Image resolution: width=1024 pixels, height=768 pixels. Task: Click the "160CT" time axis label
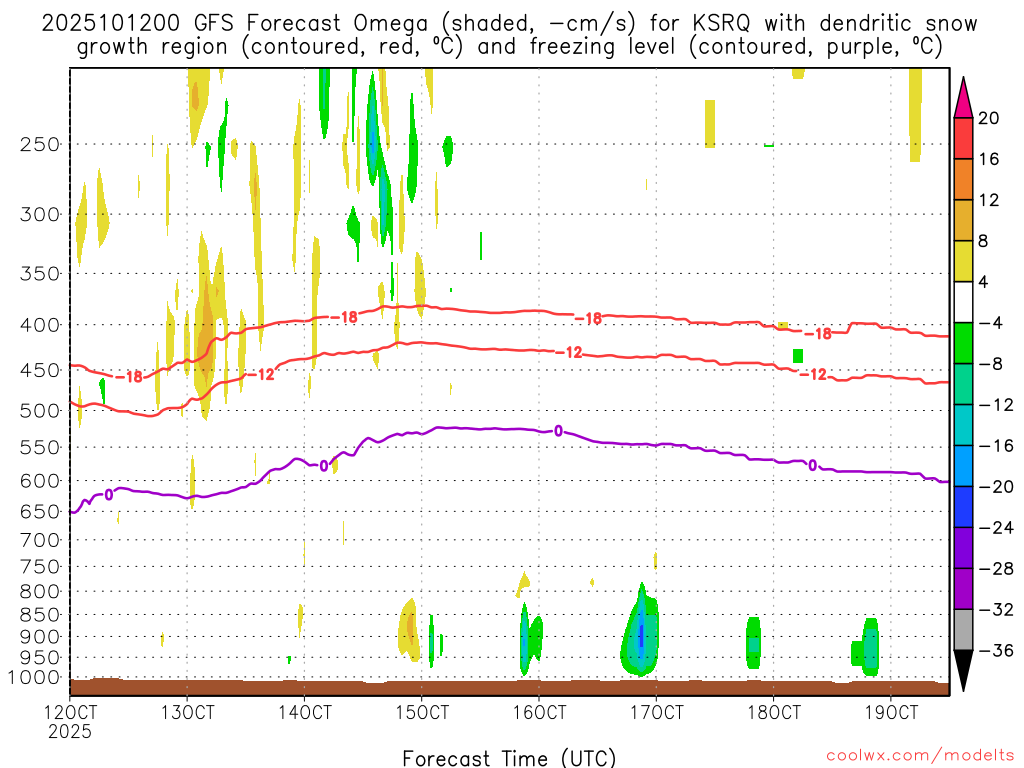pos(539,712)
